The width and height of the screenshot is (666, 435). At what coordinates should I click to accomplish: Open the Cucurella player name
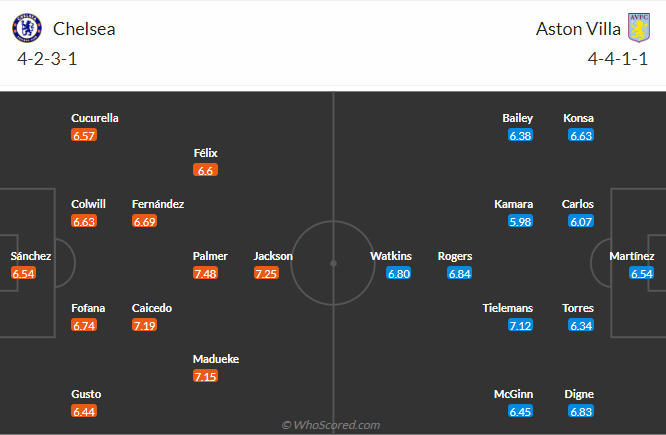tap(95, 118)
